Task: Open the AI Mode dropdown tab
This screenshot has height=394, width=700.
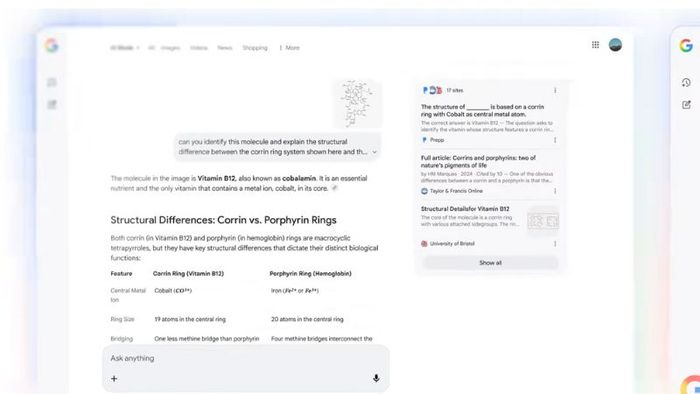Action: click(125, 48)
